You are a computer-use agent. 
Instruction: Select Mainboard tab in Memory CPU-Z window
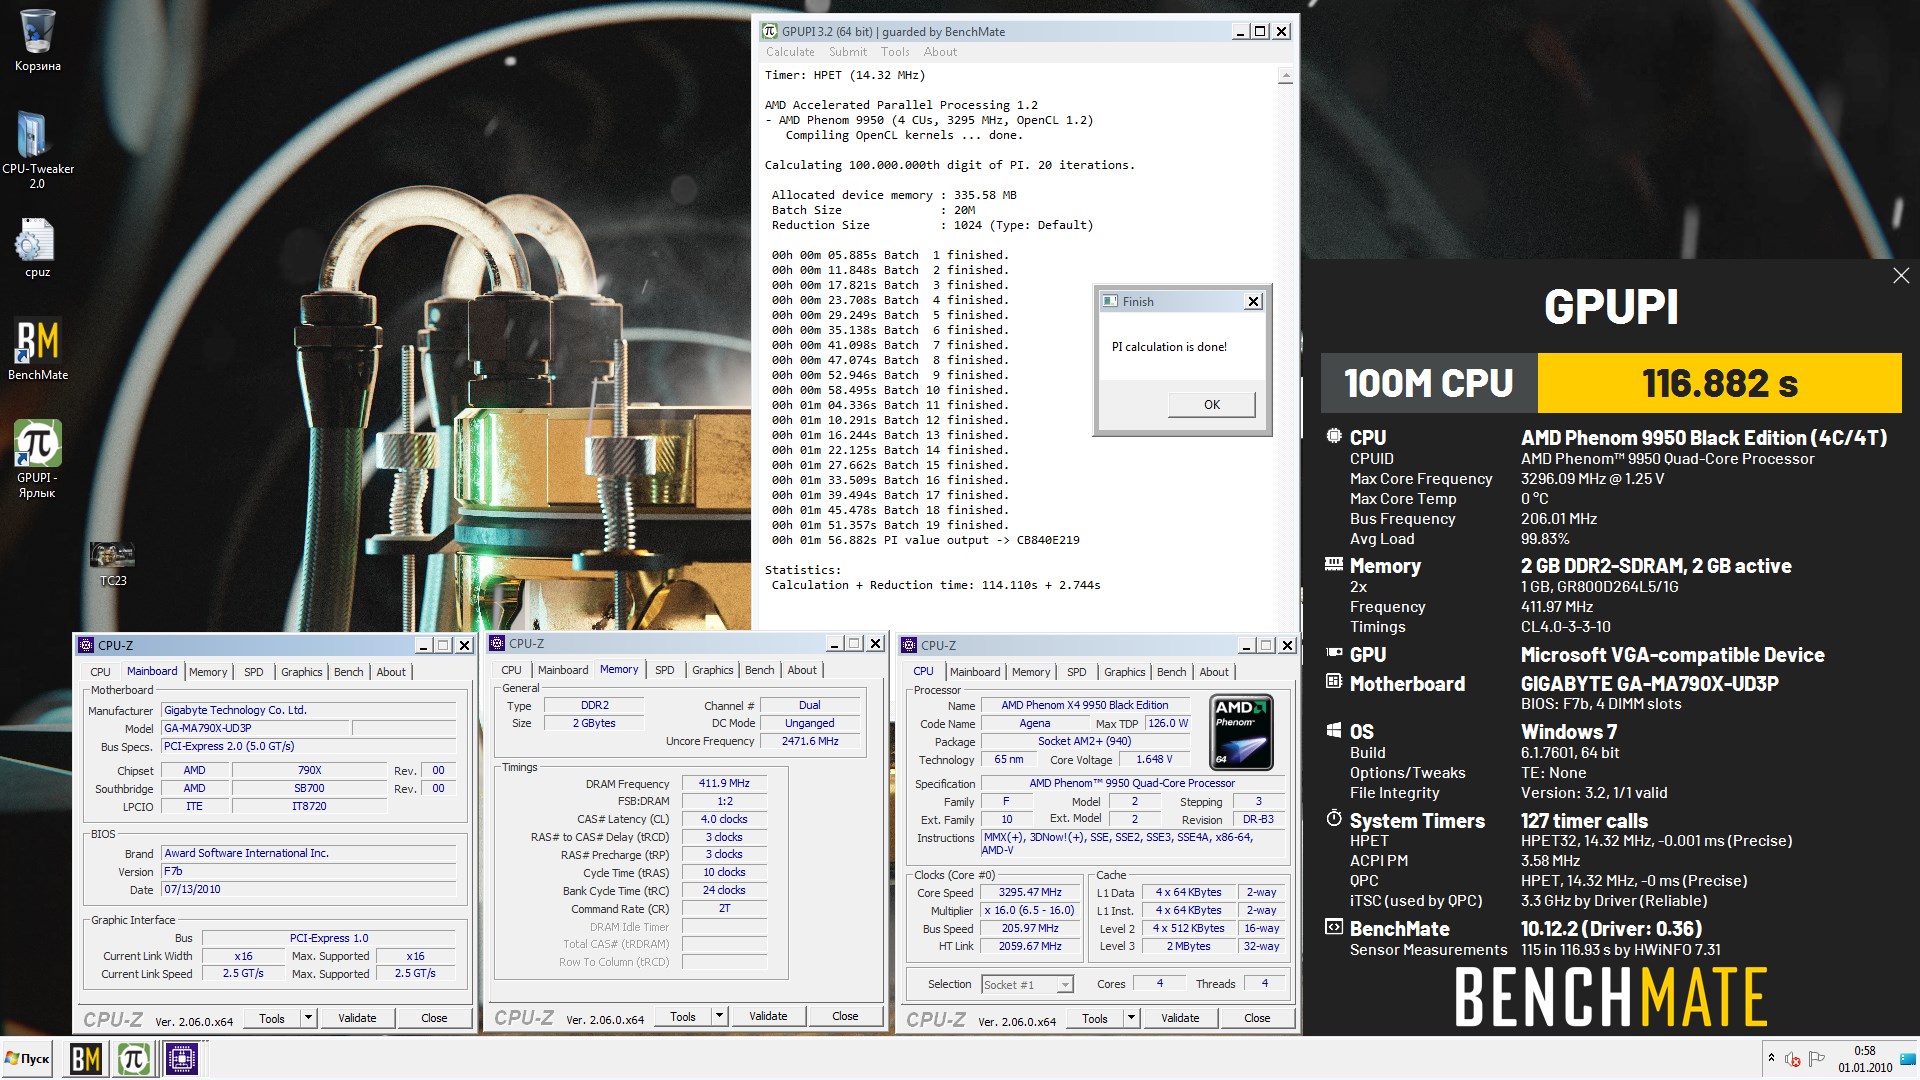[x=563, y=670]
